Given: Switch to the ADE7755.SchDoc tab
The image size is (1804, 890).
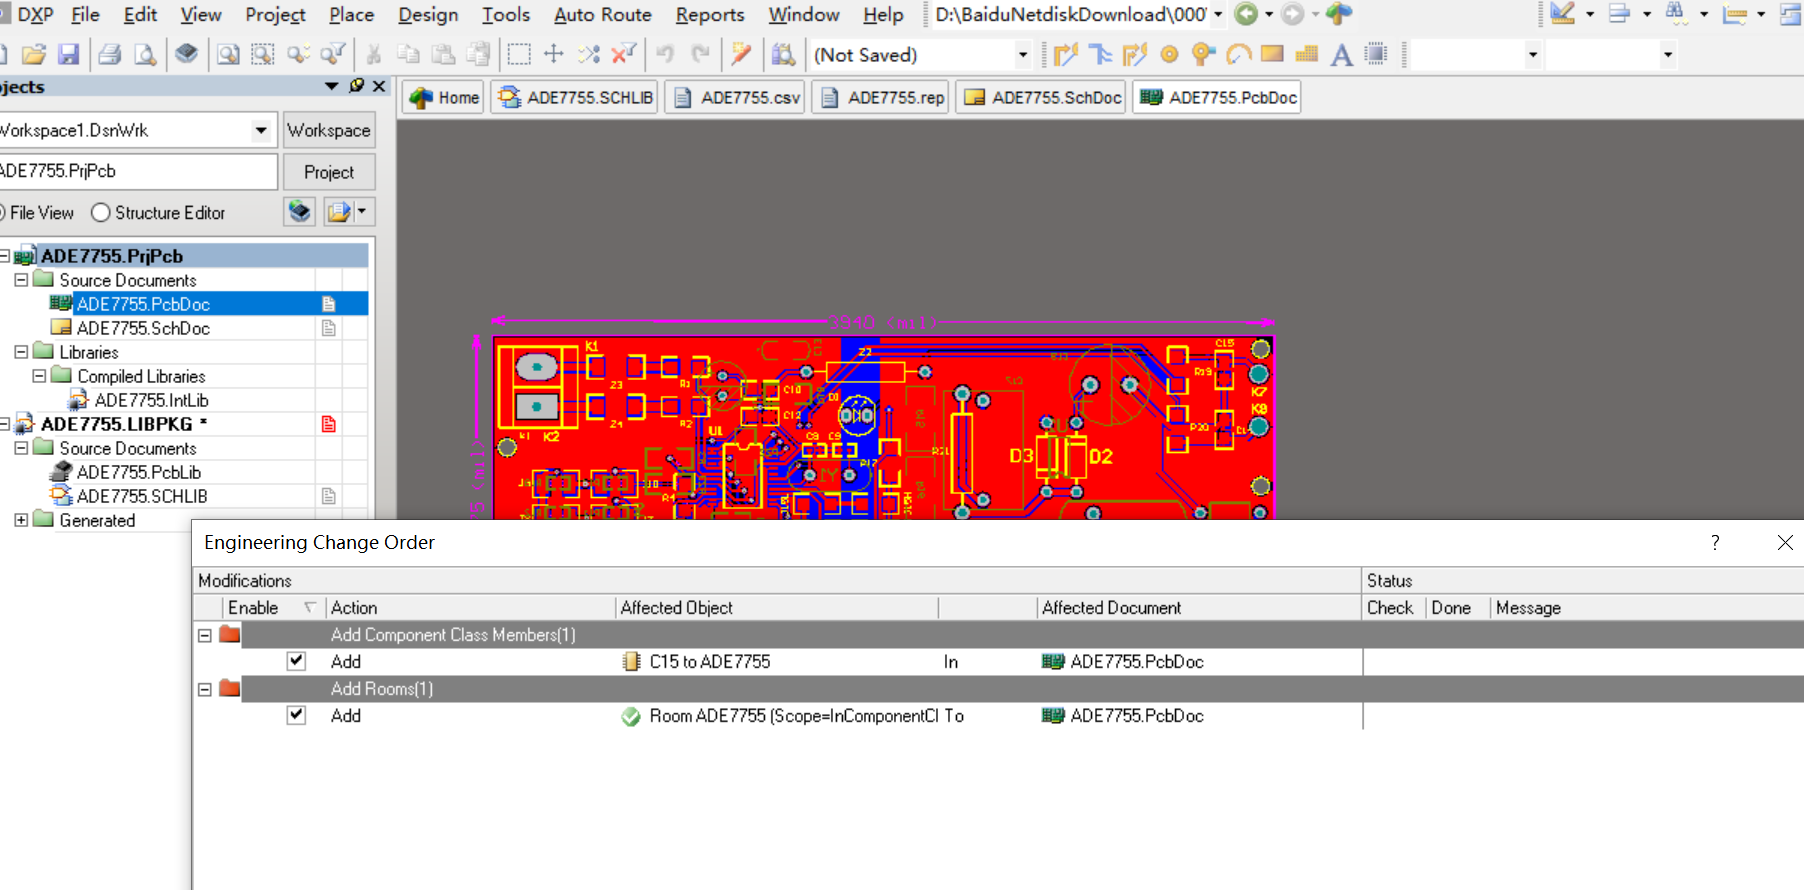Looking at the screenshot, I should 1041,97.
